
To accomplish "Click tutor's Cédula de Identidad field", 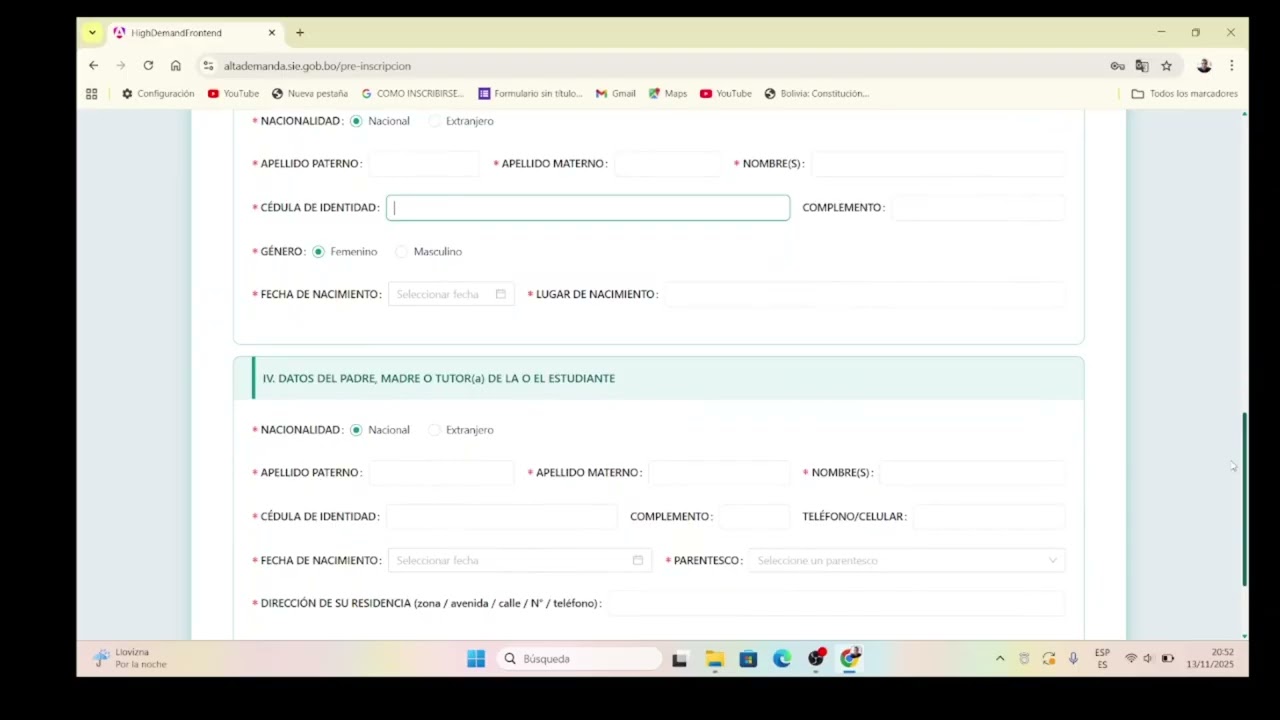I will point(502,517).
